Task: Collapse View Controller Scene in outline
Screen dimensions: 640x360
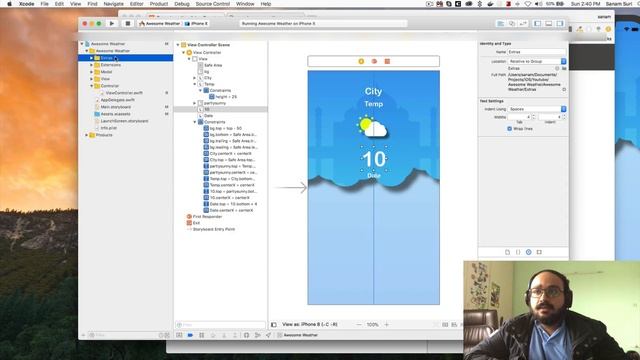Action: pyautogui.click(x=178, y=45)
